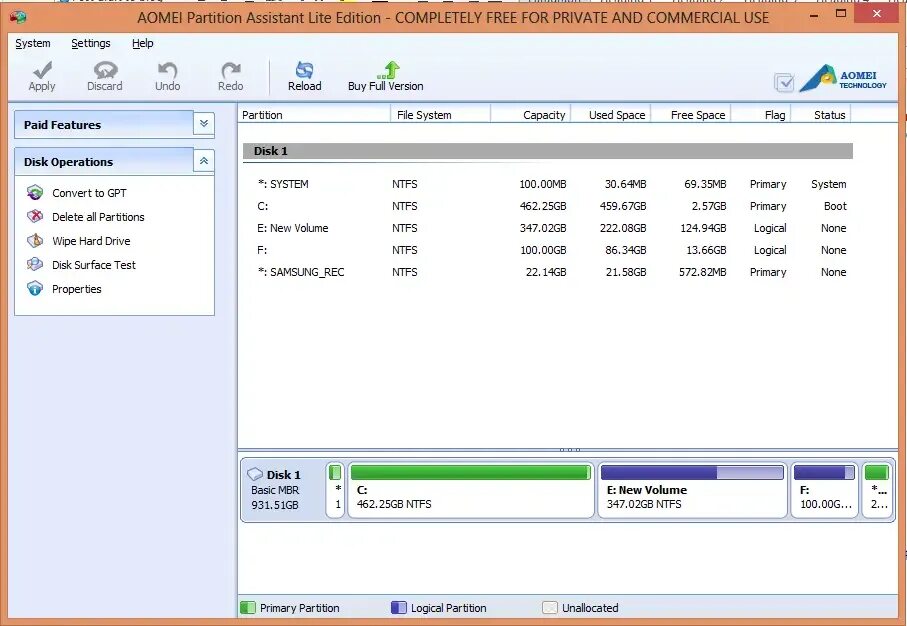Select the C: partition bar in the disk map
Screen dimensions: 907x626
click(x=470, y=490)
